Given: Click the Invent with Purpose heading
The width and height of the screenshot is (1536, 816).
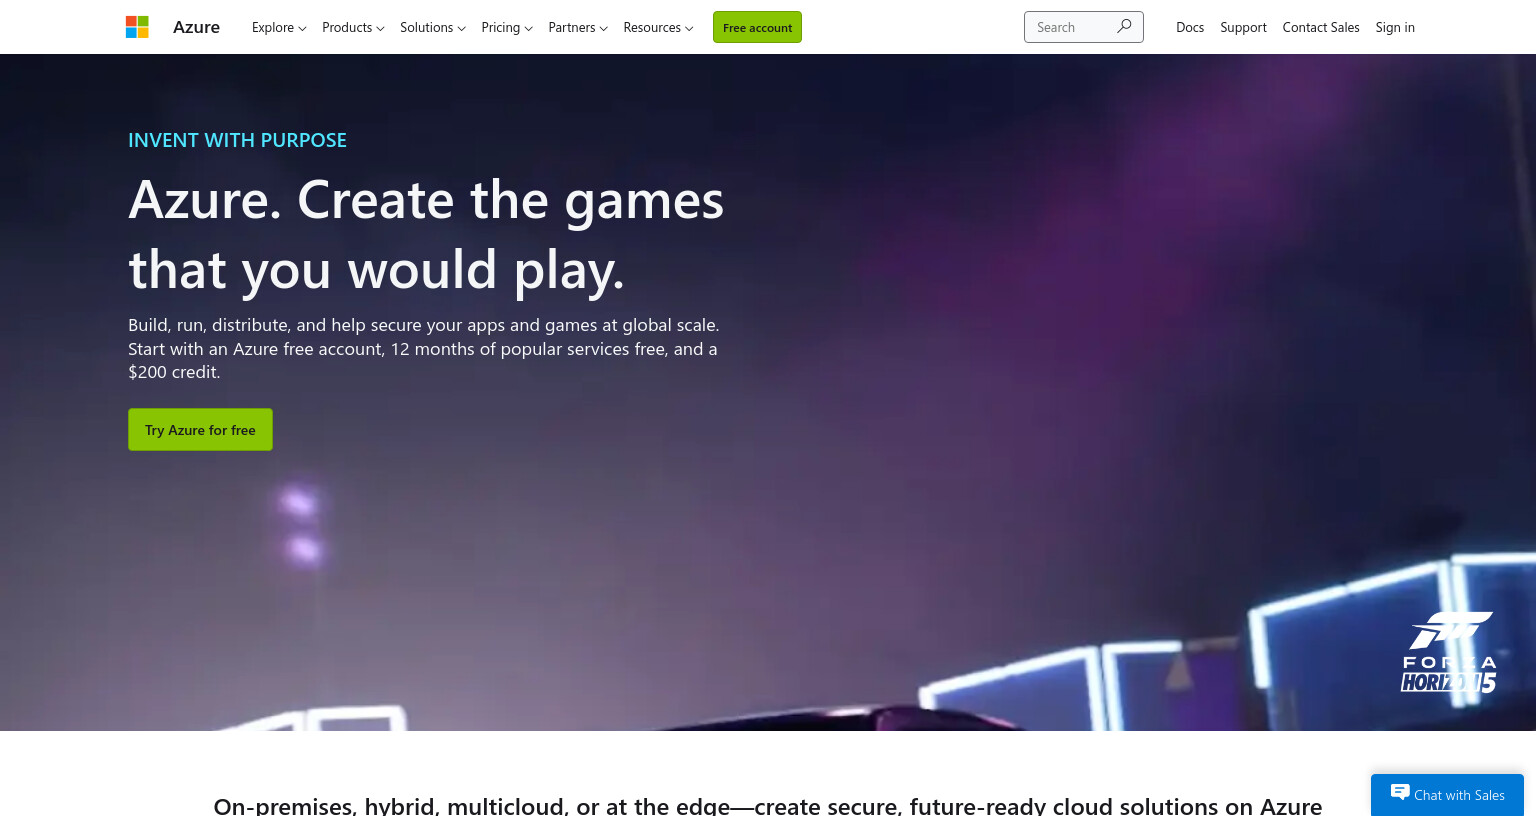Looking at the screenshot, I should click(x=237, y=140).
